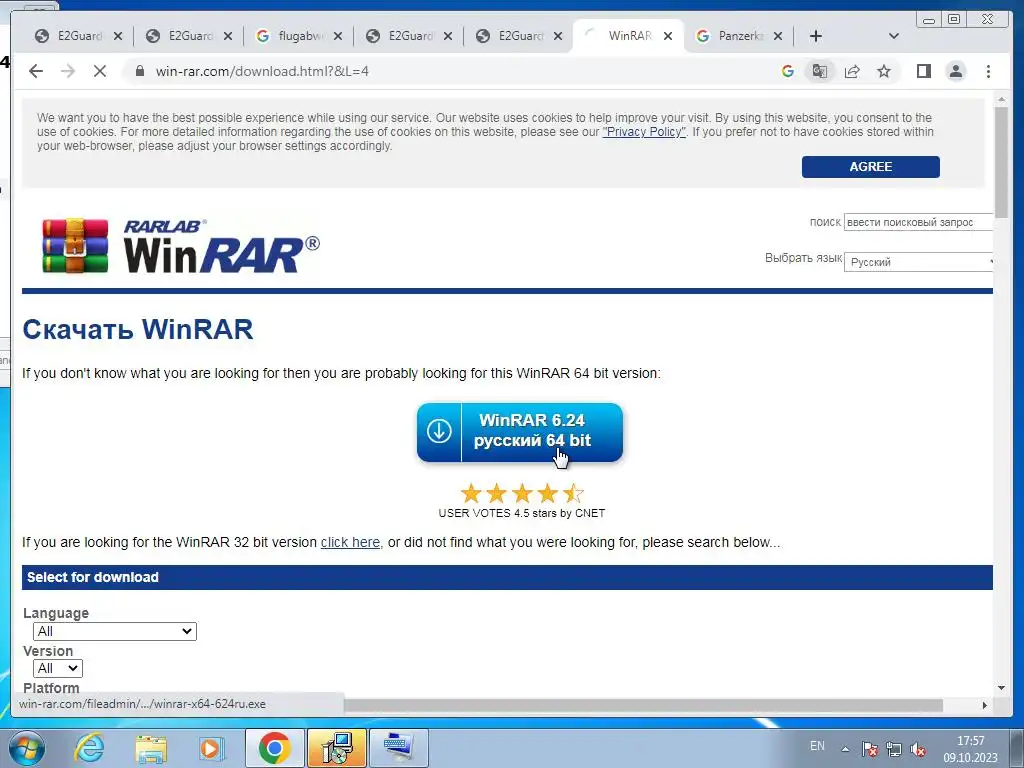The image size is (1024, 768).
Task: Click the horizontal scrollbar thumb
Action: point(643,705)
